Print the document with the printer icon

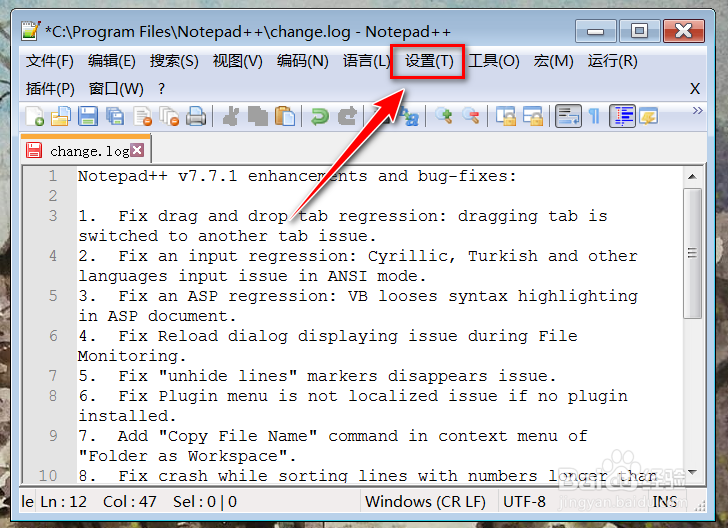[x=196, y=116]
